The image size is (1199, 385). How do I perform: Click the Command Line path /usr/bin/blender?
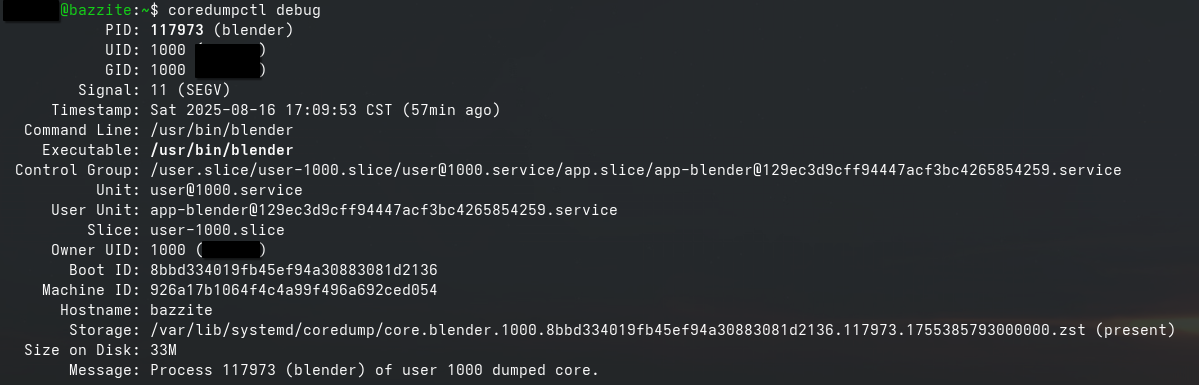[x=222, y=130]
